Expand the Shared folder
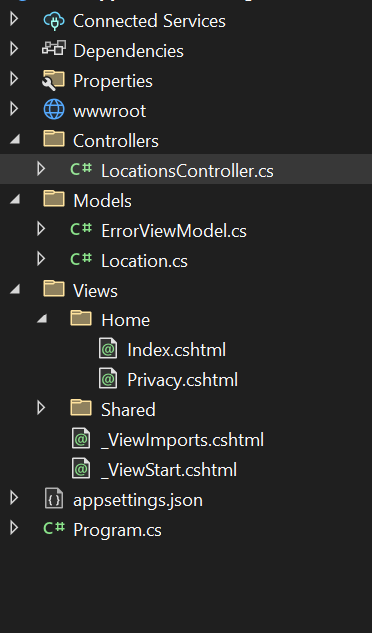 click(x=41, y=408)
